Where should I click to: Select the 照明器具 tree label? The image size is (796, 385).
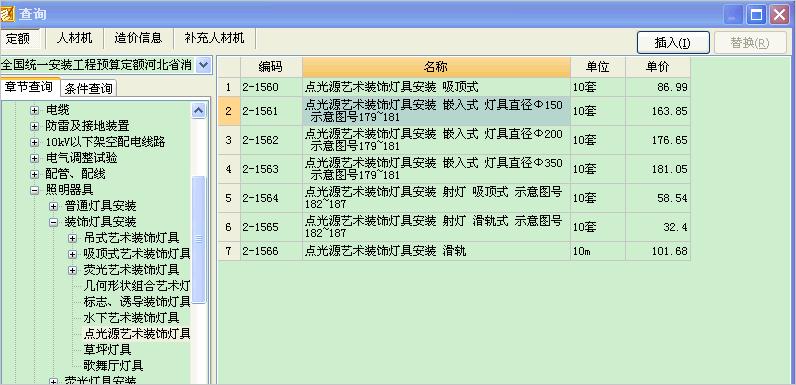coord(69,191)
